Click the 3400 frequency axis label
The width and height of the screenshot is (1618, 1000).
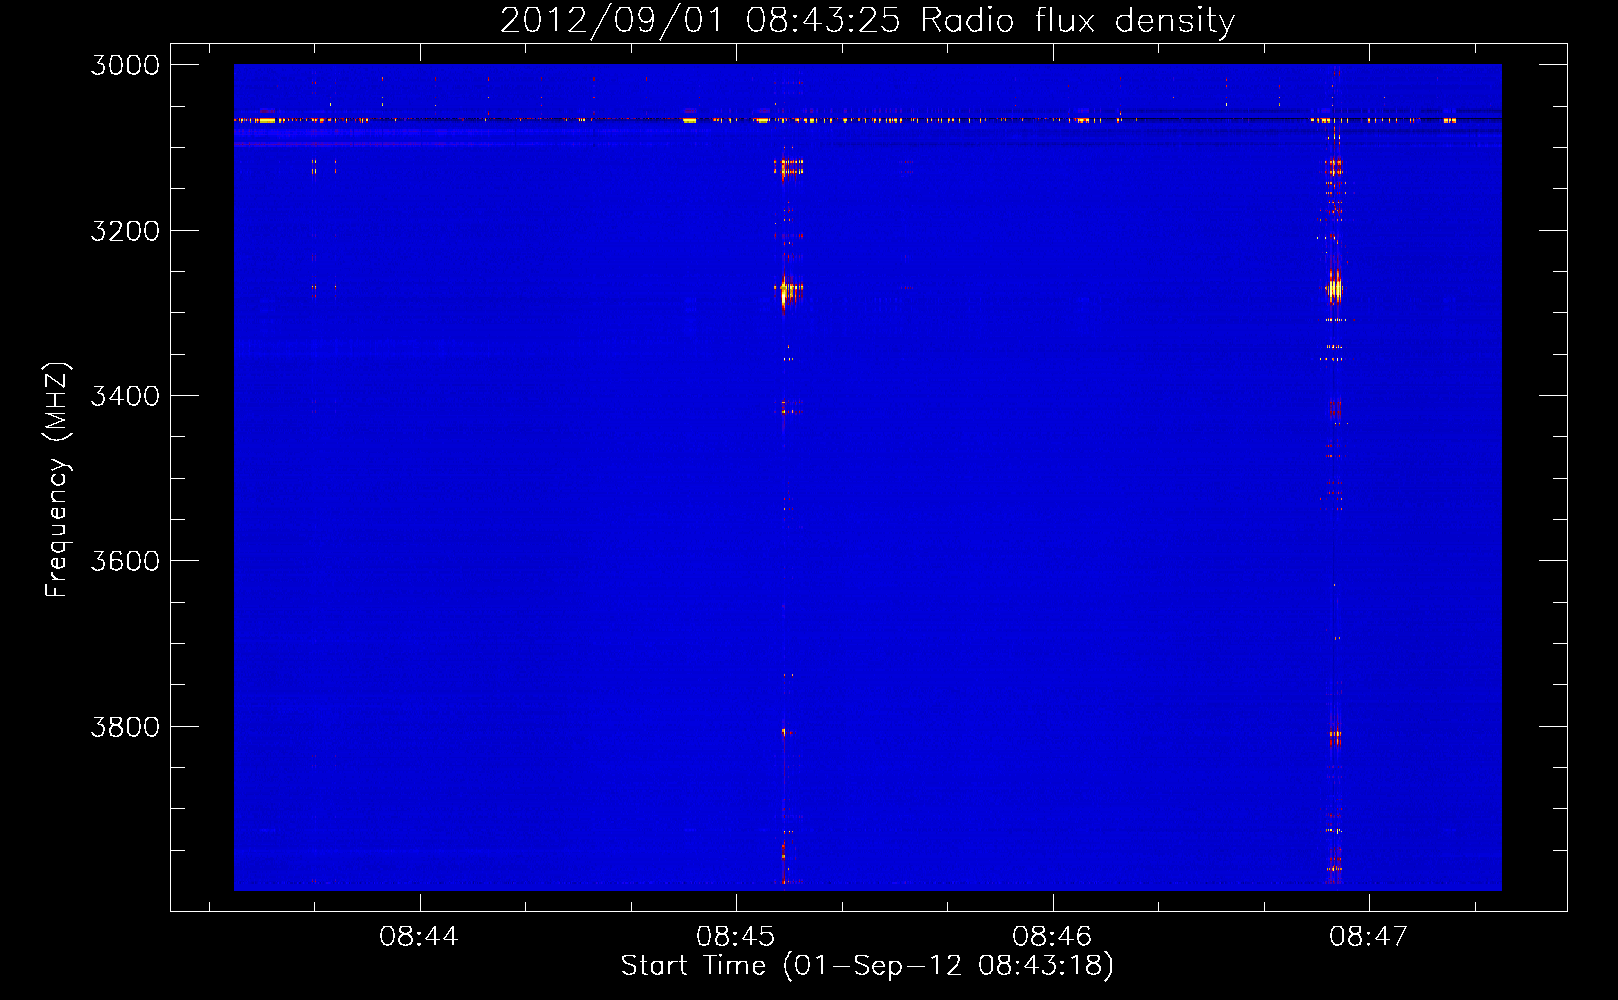125,396
